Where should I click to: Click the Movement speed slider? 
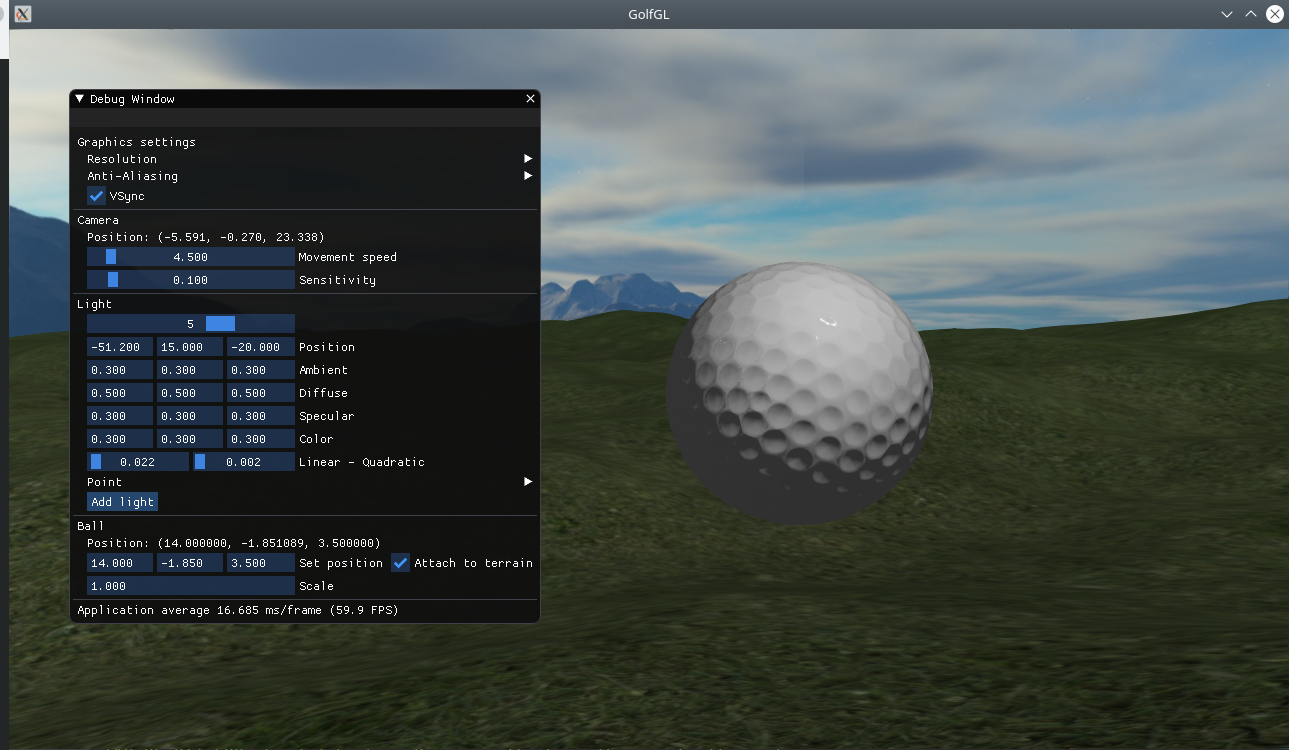pos(191,257)
